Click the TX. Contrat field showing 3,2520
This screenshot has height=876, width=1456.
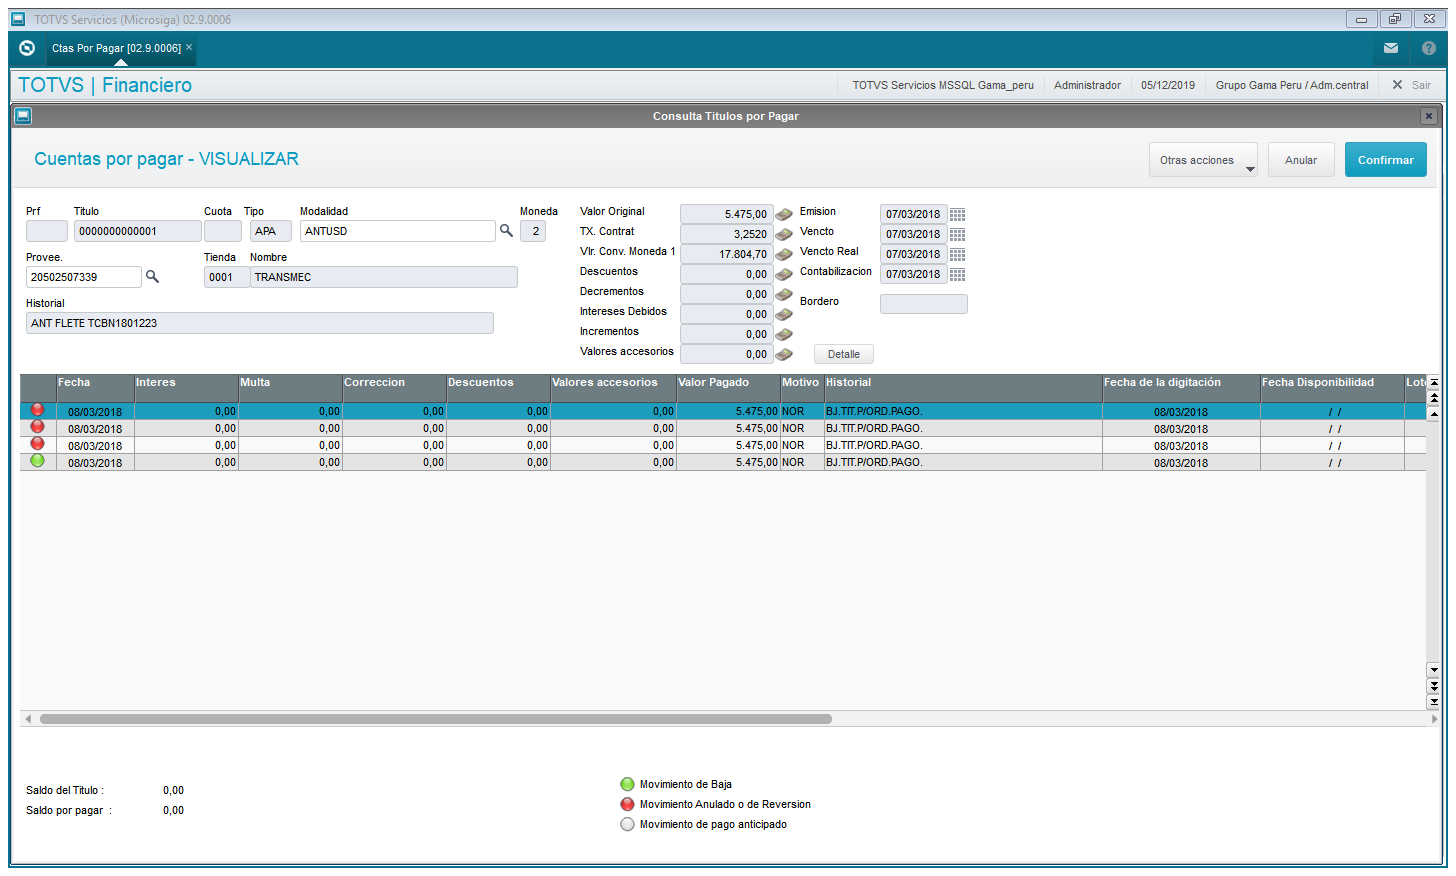click(727, 234)
